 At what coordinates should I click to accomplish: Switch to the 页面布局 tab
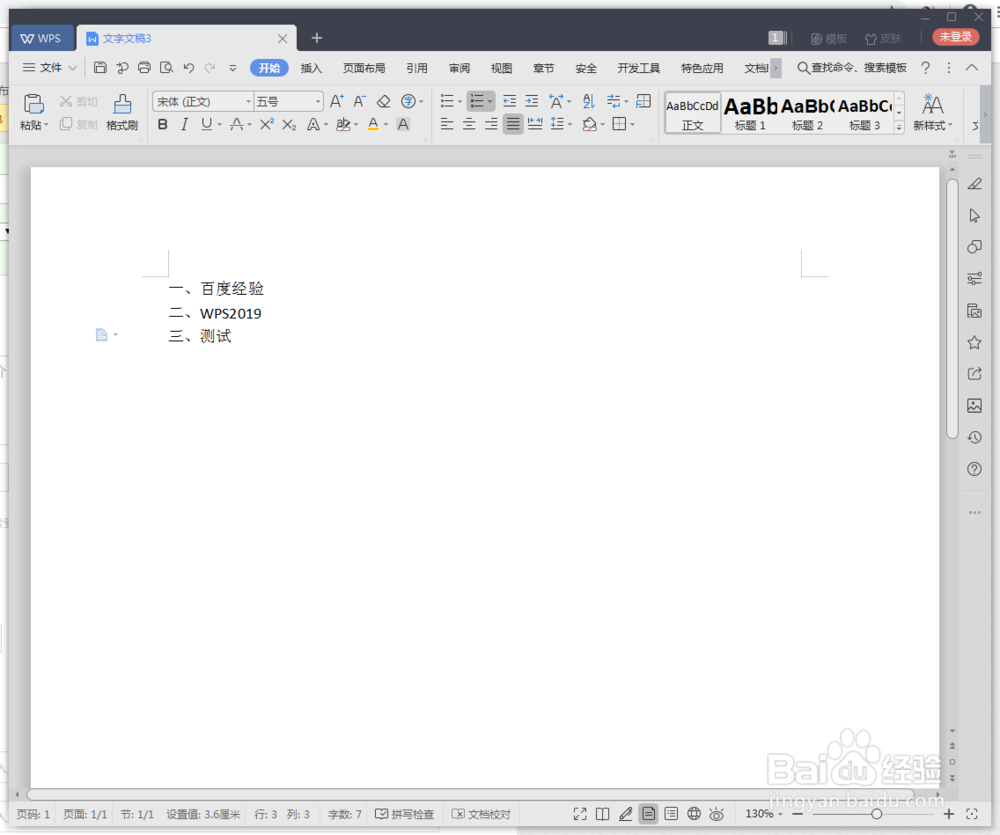pos(364,68)
